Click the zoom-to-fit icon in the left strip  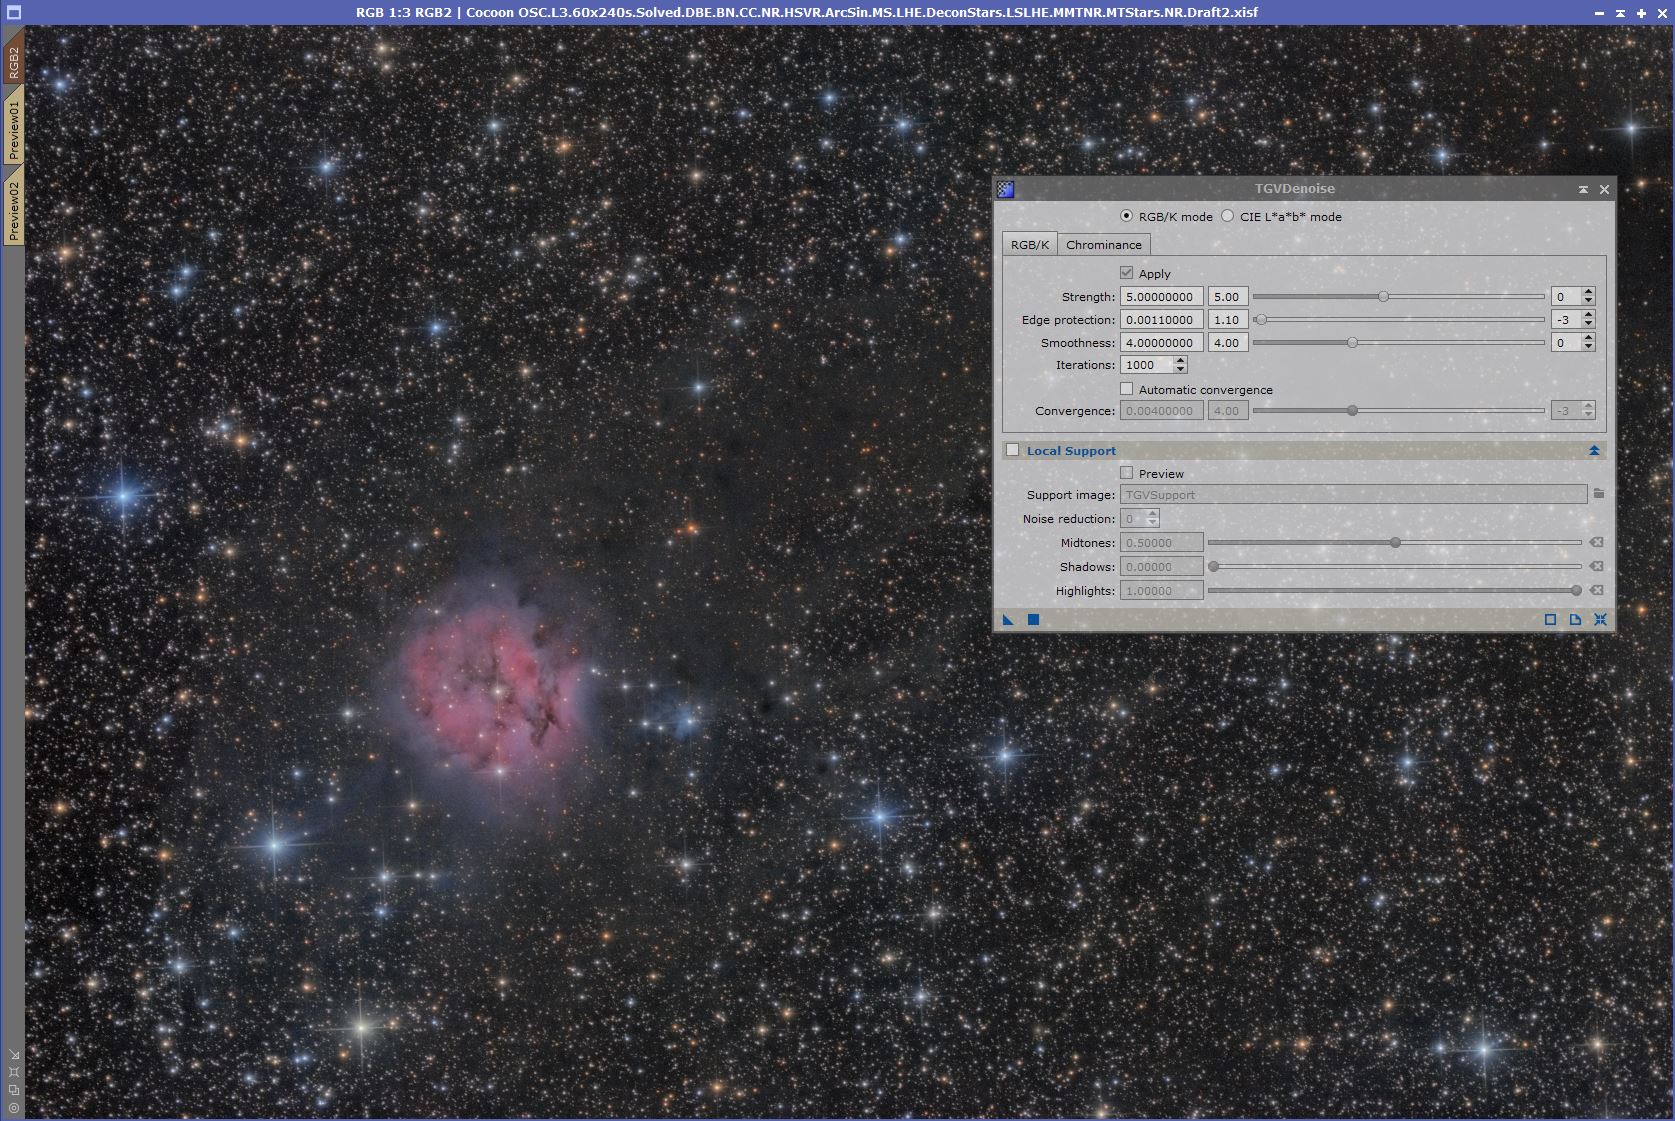click(x=14, y=1071)
